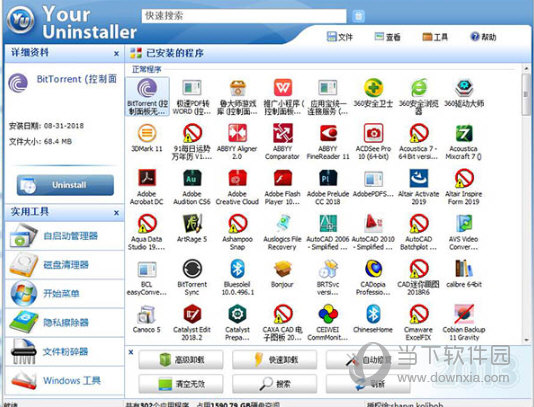The height and width of the screenshot is (407, 534).
Task: Select Adobe Audition CS6 icon
Action: pyautogui.click(x=192, y=178)
